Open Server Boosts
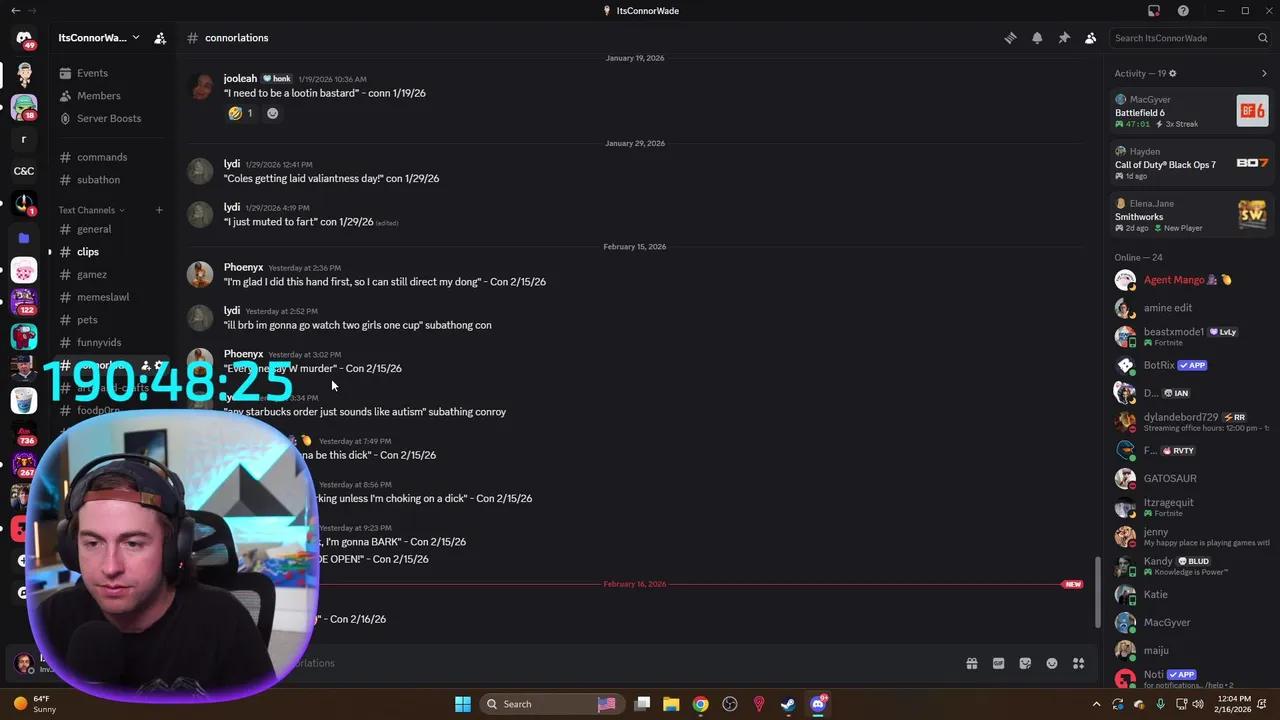The width and height of the screenshot is (1280, 720). click(110, 118)
